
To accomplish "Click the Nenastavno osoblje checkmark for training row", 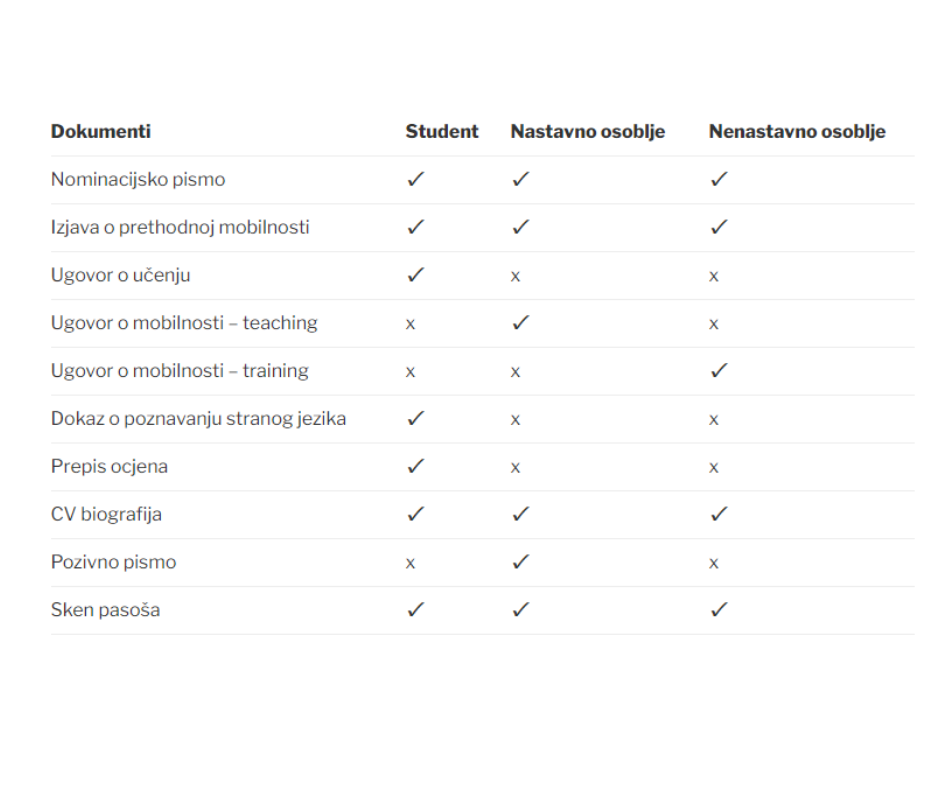I will point(719,370).
